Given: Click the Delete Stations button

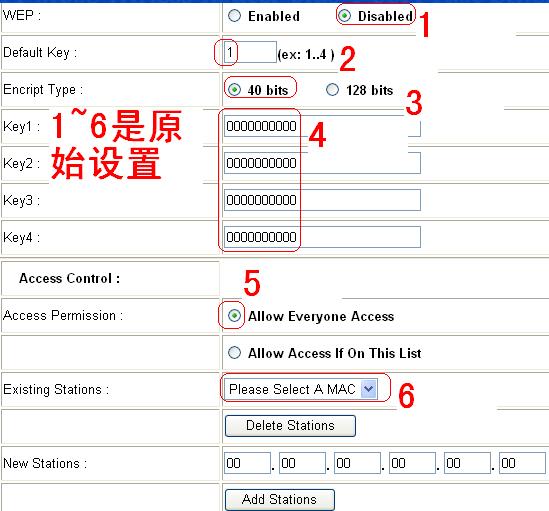Looking at the screenshot, I should pos(290,426).
